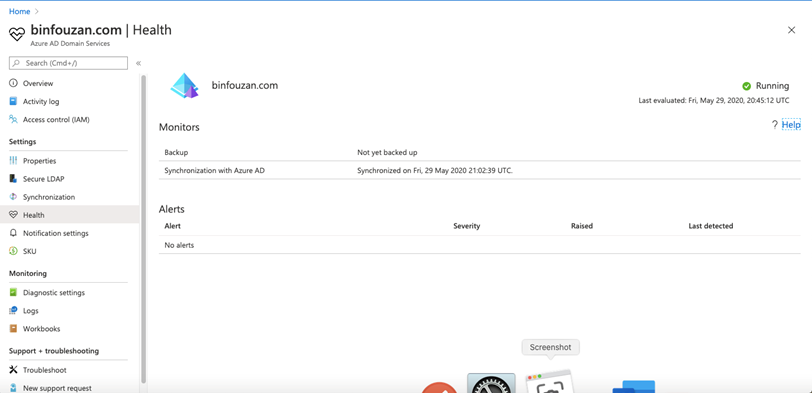The height and width of the screenshot is (393, 812).
Task: Click the Troubleshoot wrench icon
Action: click(x=13, y=370)
